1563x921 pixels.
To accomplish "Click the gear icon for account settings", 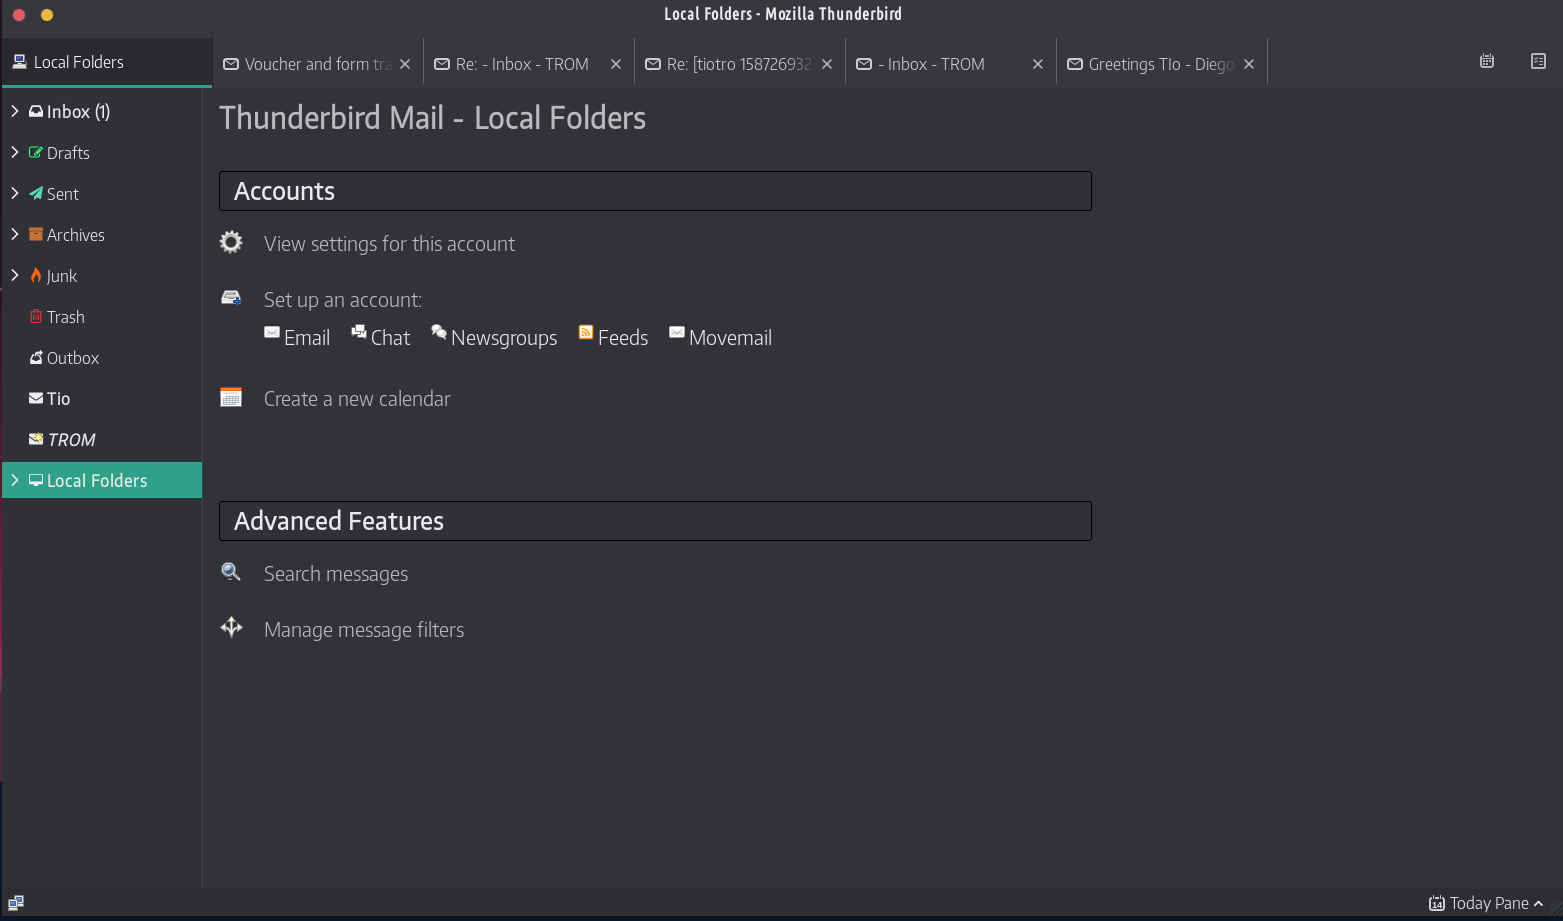I will (231, 242).
